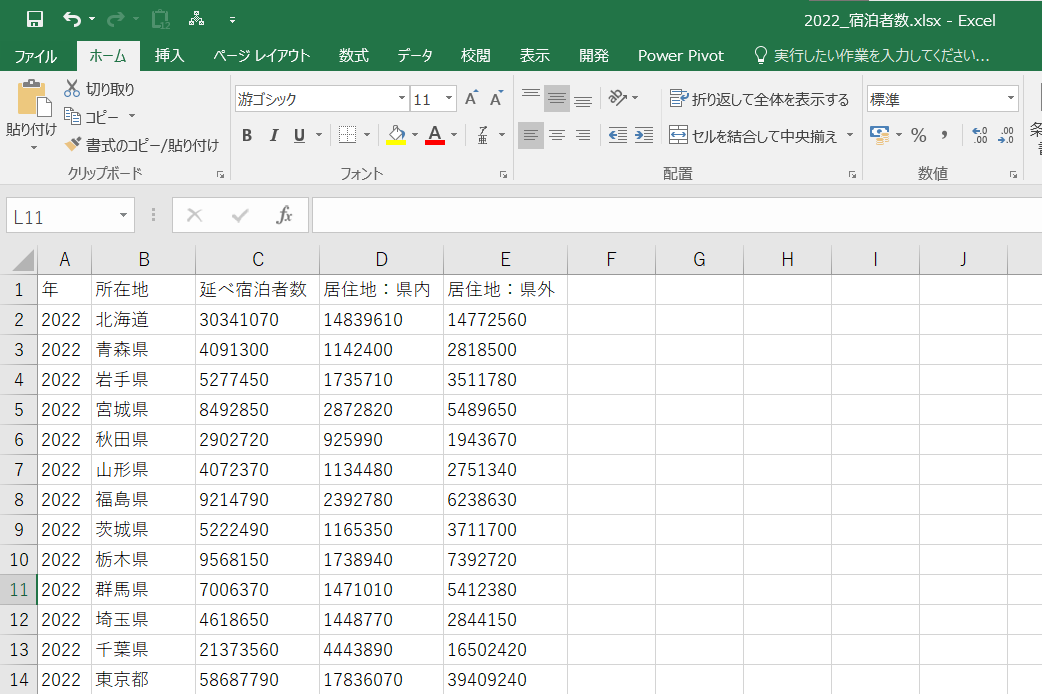Screen dimensions: 1042x694
Task: Apply percent style to the selection
Action: coord(918,134)
